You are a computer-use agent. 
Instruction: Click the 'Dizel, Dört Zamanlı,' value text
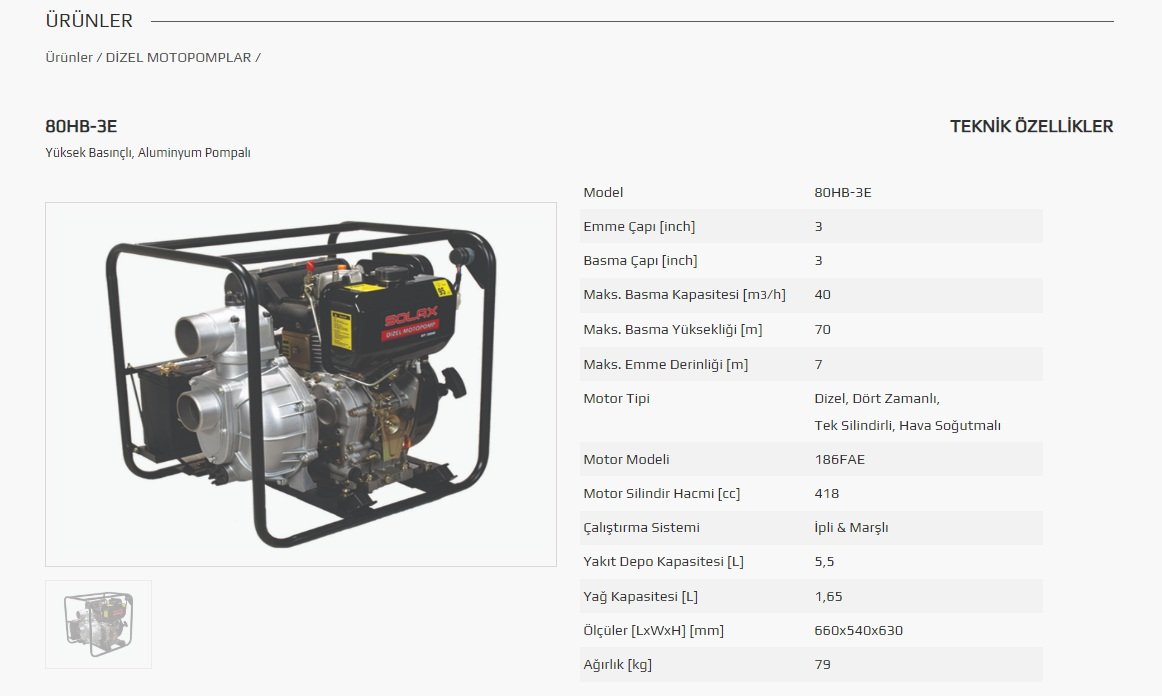click(x=877, y=398)
